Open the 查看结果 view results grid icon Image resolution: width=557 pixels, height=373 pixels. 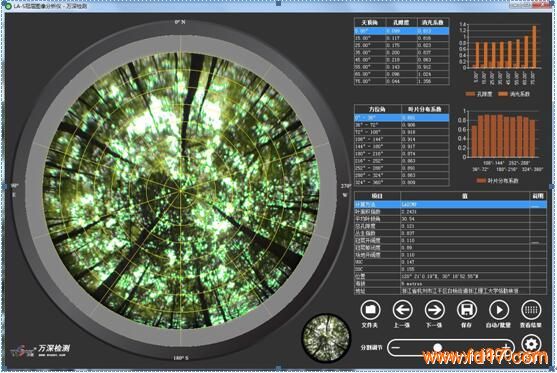click(x=531, y=310)
